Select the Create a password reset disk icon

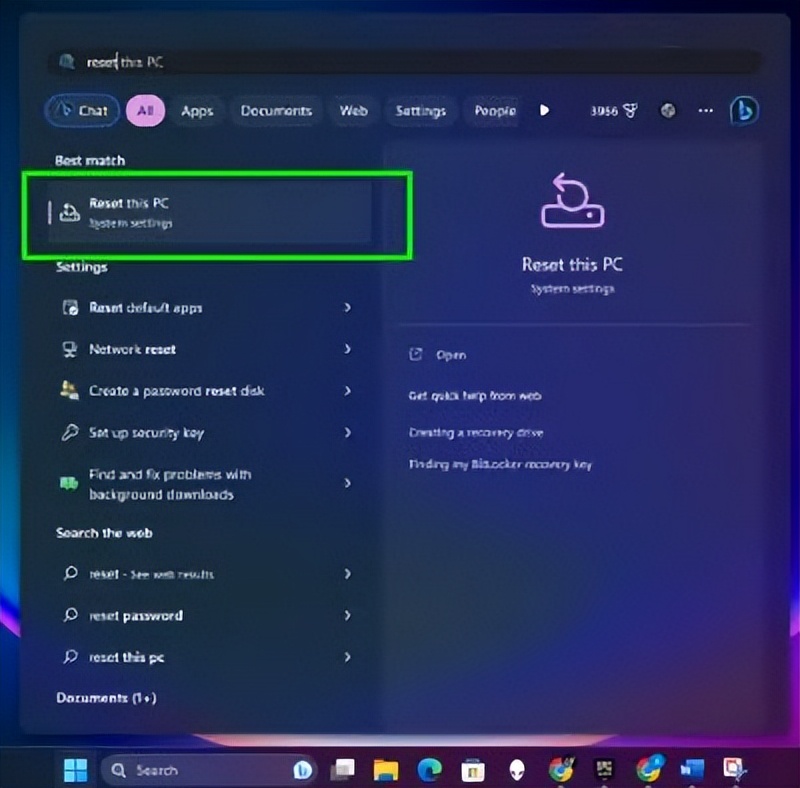click(69, 391)
